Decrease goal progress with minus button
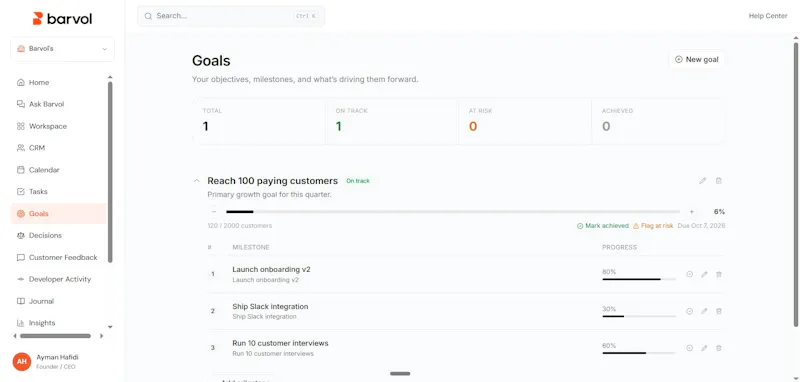The image size is (800, 382). coord(214,212)
